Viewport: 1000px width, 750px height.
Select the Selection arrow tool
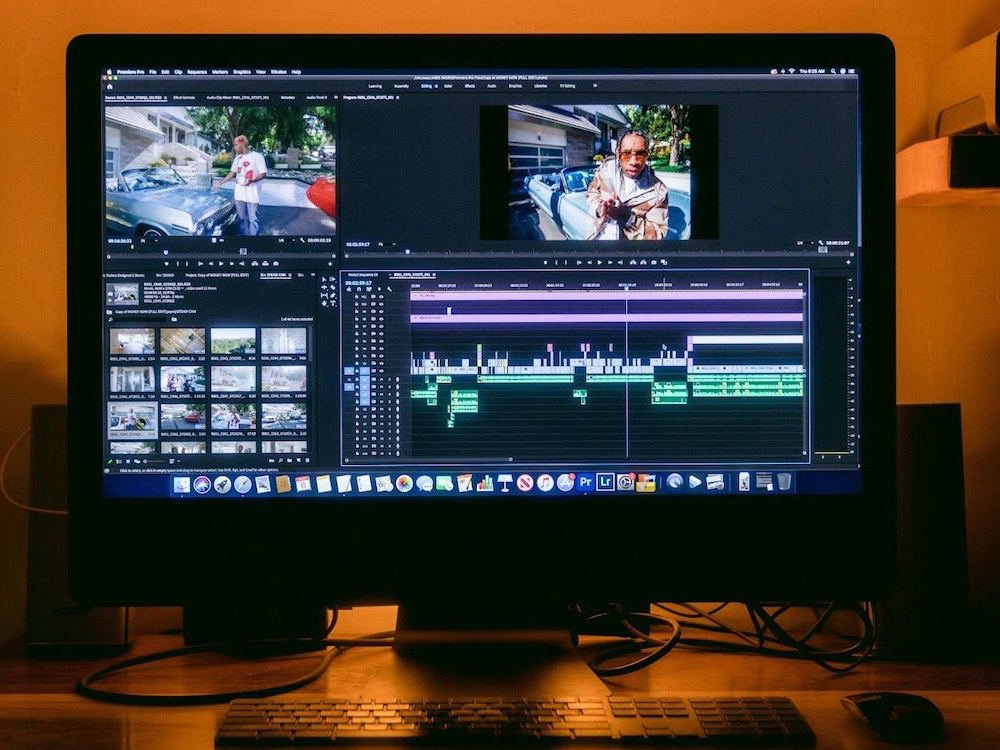[324, 280]
